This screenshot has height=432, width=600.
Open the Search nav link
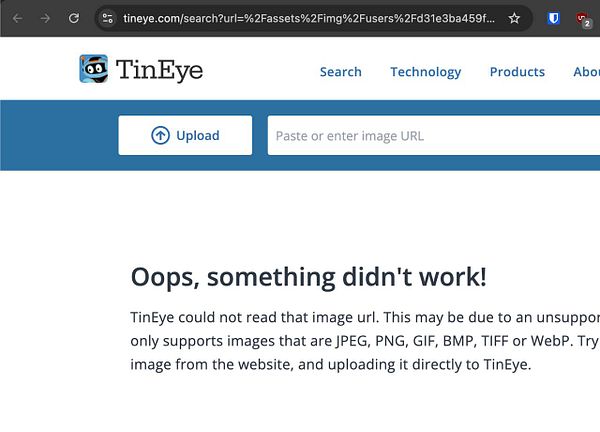click(341, 72)
